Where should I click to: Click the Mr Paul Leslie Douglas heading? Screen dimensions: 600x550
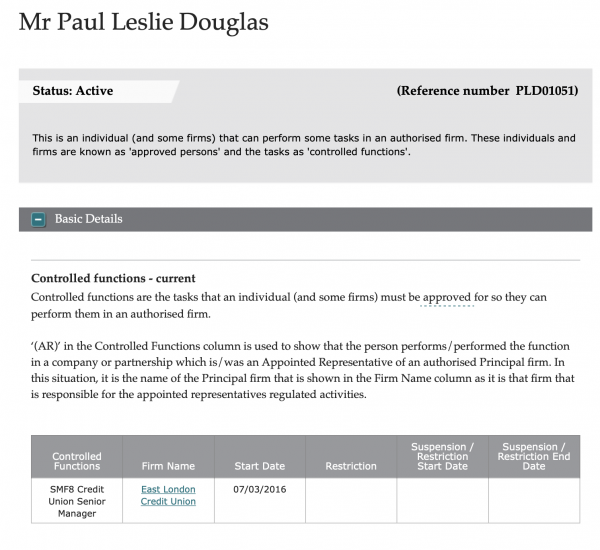click(x=144, y=22)
